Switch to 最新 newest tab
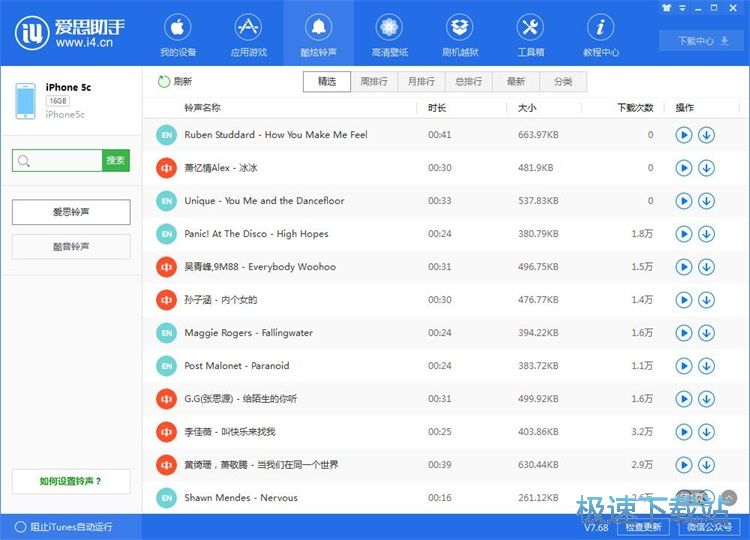 [516, 82]
